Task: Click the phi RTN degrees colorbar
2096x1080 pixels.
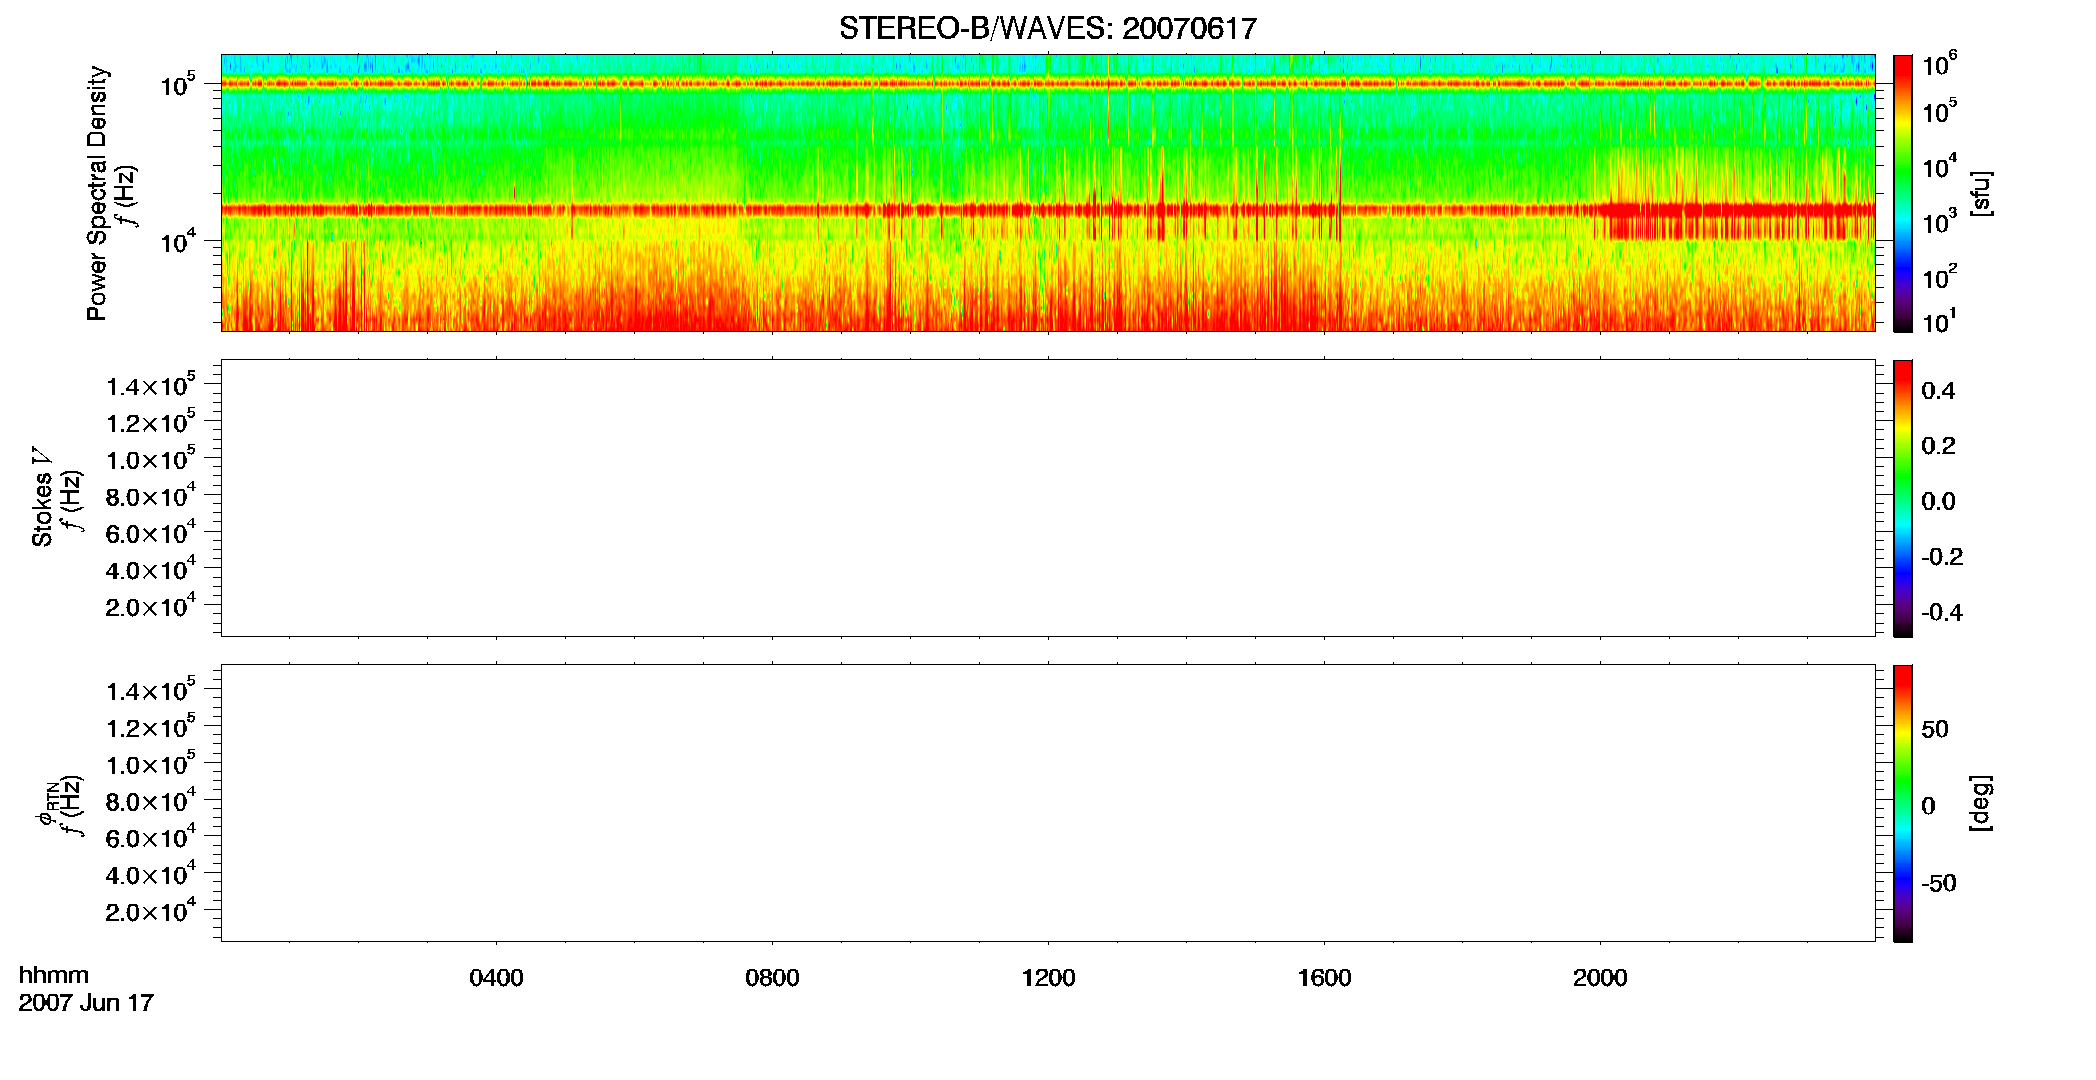Action: (1902, 803)
